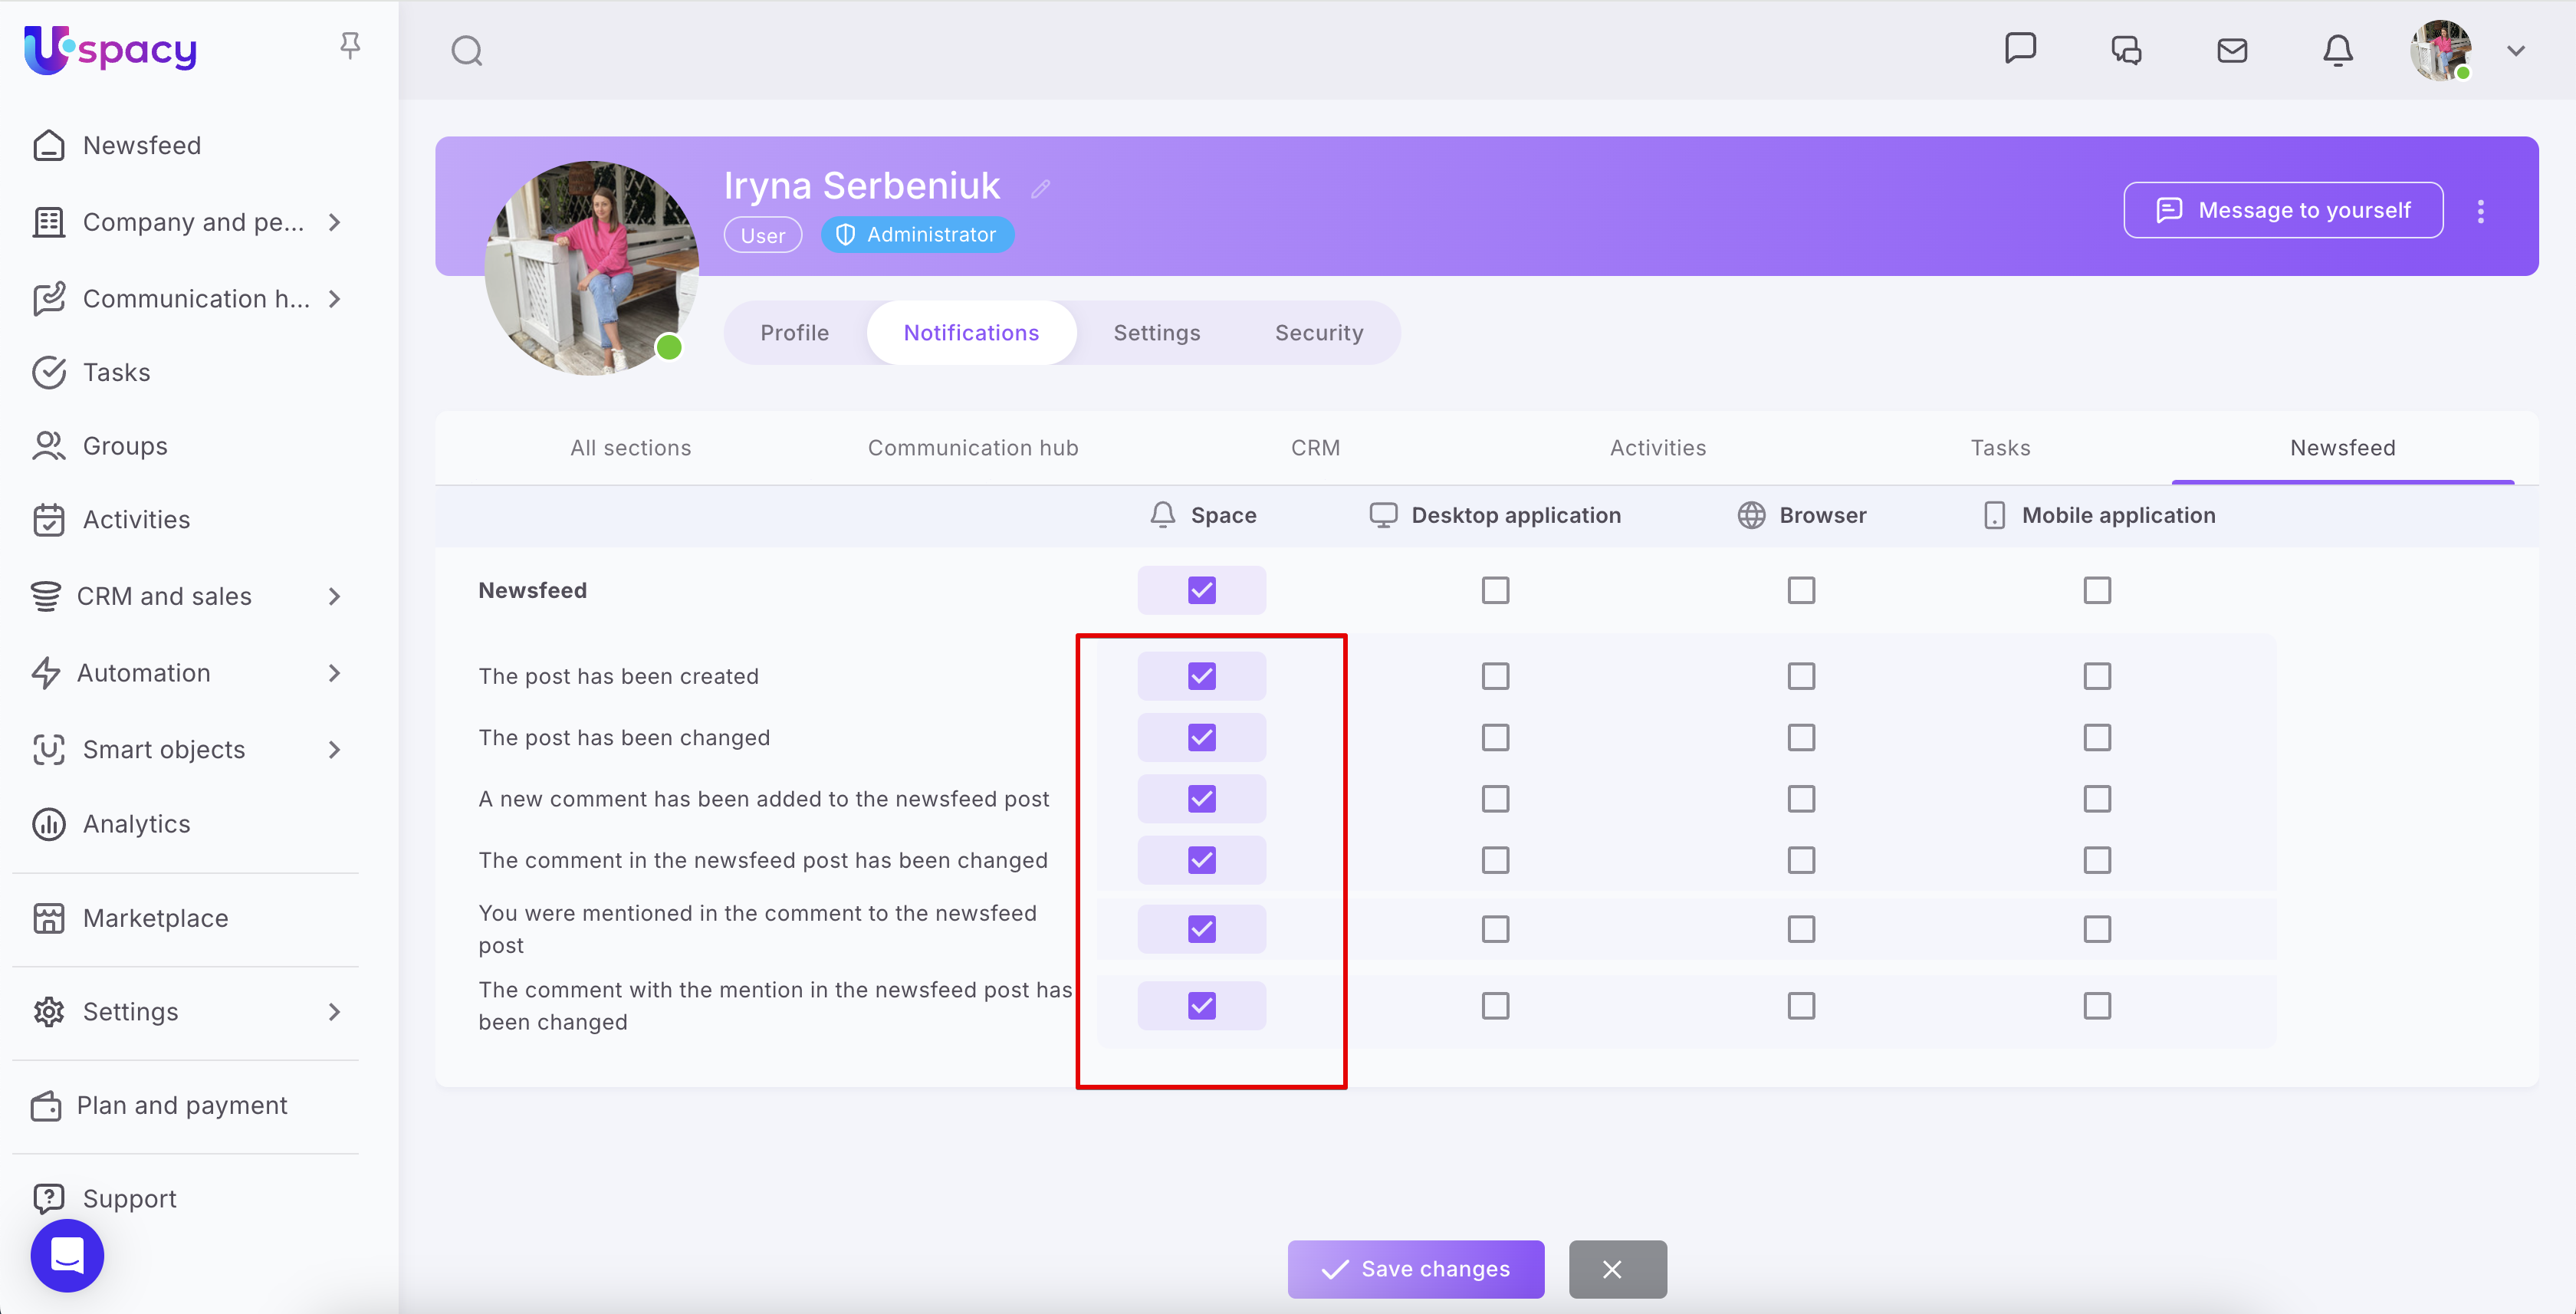The height and width of the screenshot is (1314, 2576).
Task: Open the user avatar dropdown arrow
Action: pos(2515,50)
